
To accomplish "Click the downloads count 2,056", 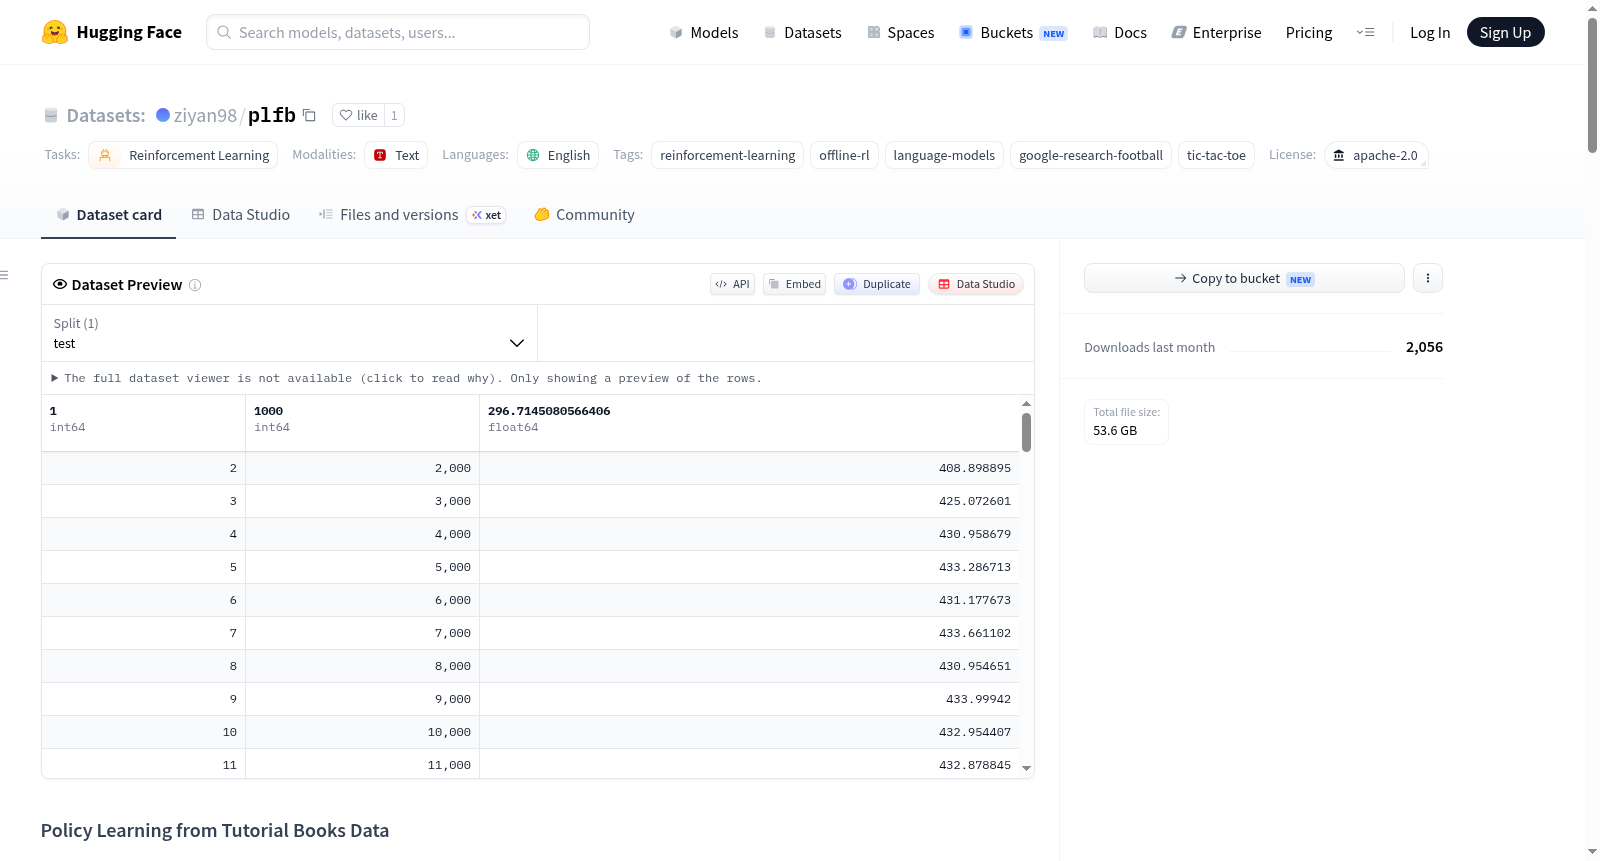I will [x=1424, y=347].
